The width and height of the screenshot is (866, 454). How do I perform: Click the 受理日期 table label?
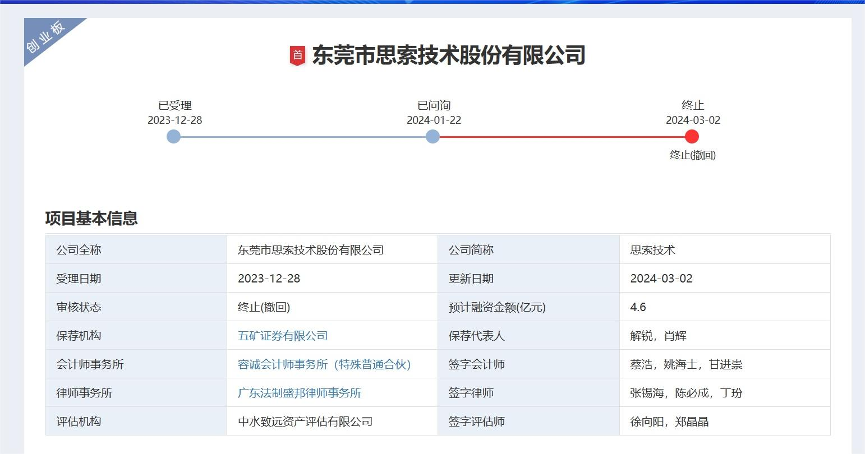(x=78, y=279)
